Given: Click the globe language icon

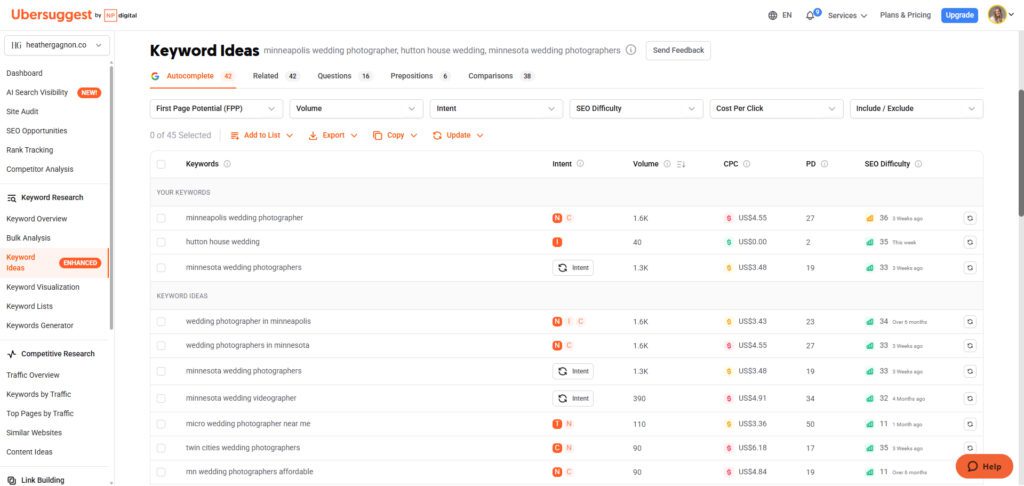Looking at the screenshot, I should (x=772, y=15).
